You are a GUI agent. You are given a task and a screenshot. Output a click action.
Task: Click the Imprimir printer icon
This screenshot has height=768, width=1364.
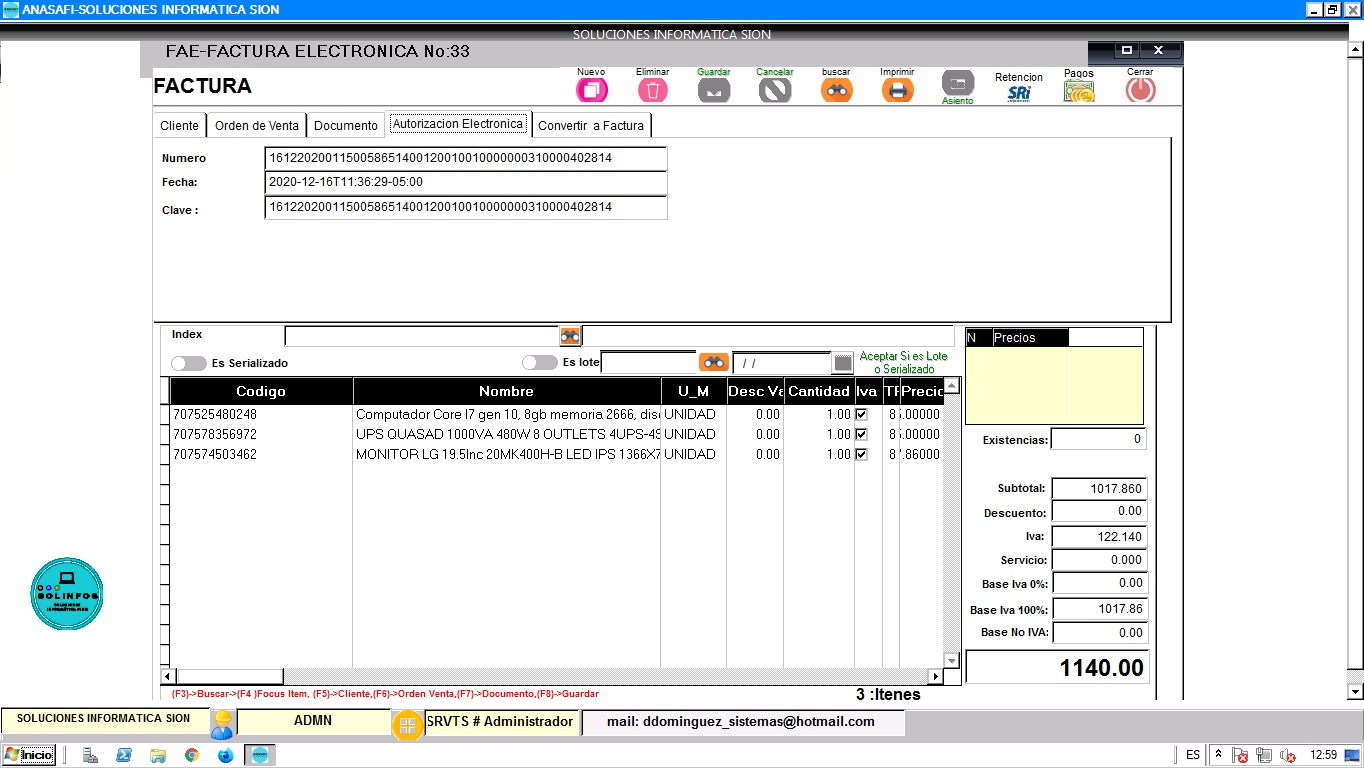point(897,90)
